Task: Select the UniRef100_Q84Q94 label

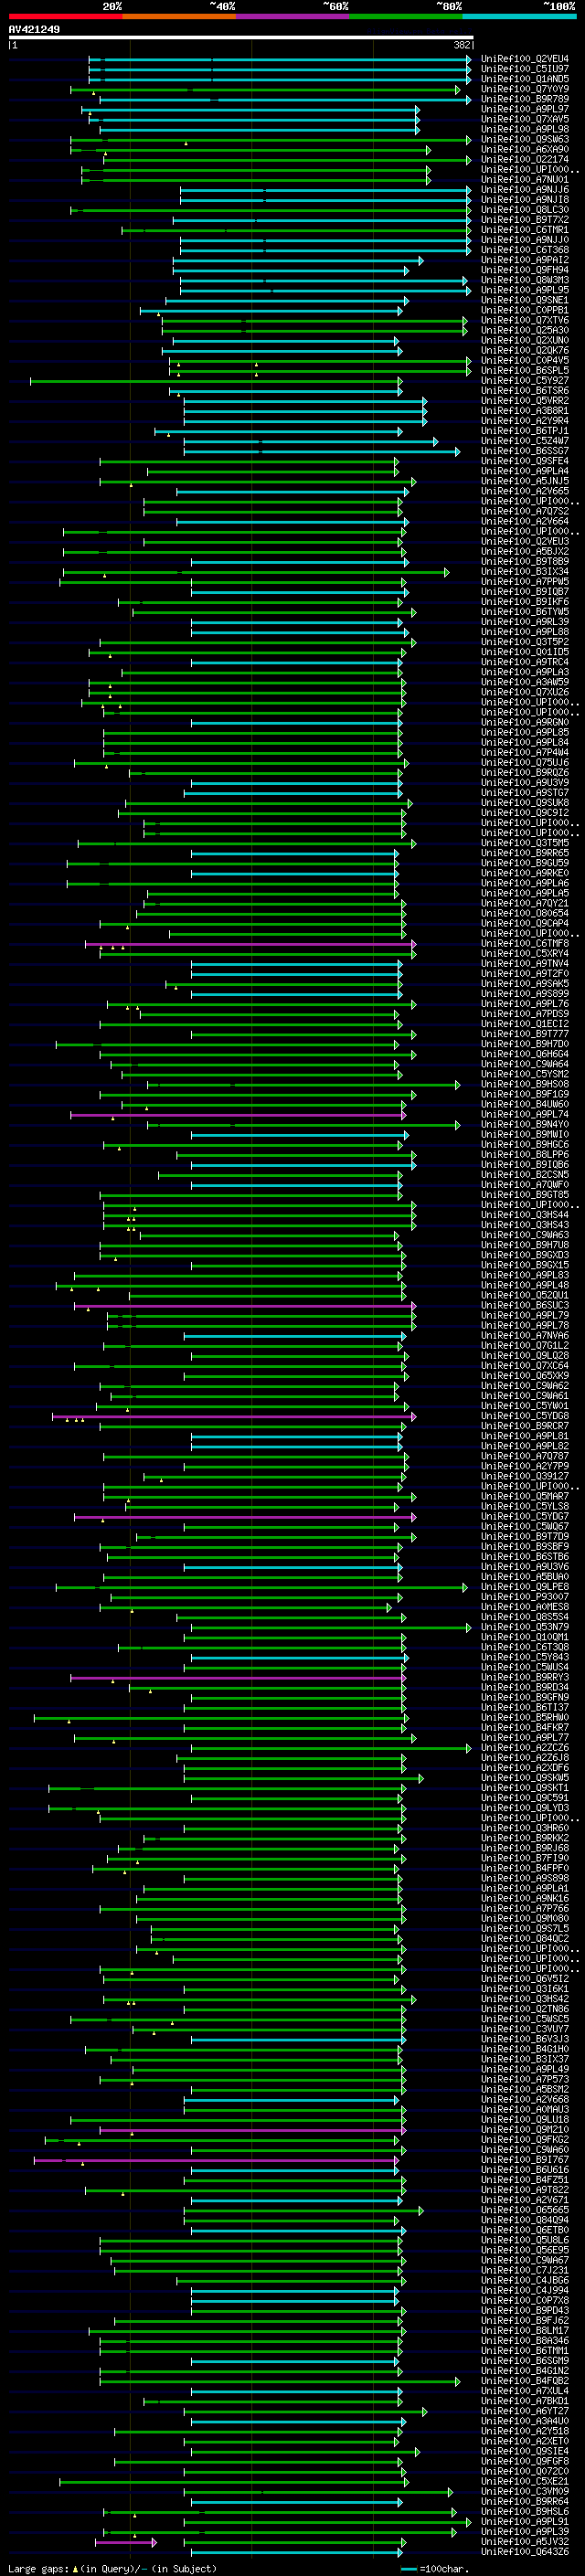Action: click(525, 2220)
